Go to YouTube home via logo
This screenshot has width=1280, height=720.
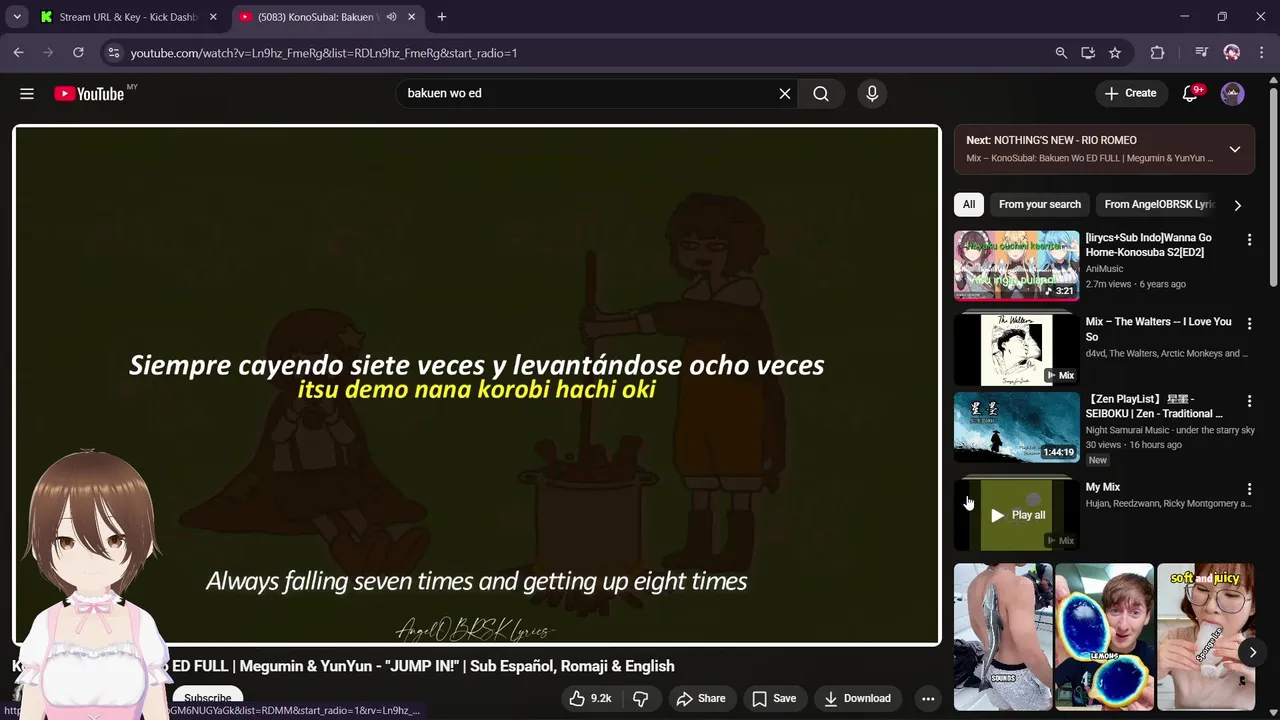click(89, 93)
